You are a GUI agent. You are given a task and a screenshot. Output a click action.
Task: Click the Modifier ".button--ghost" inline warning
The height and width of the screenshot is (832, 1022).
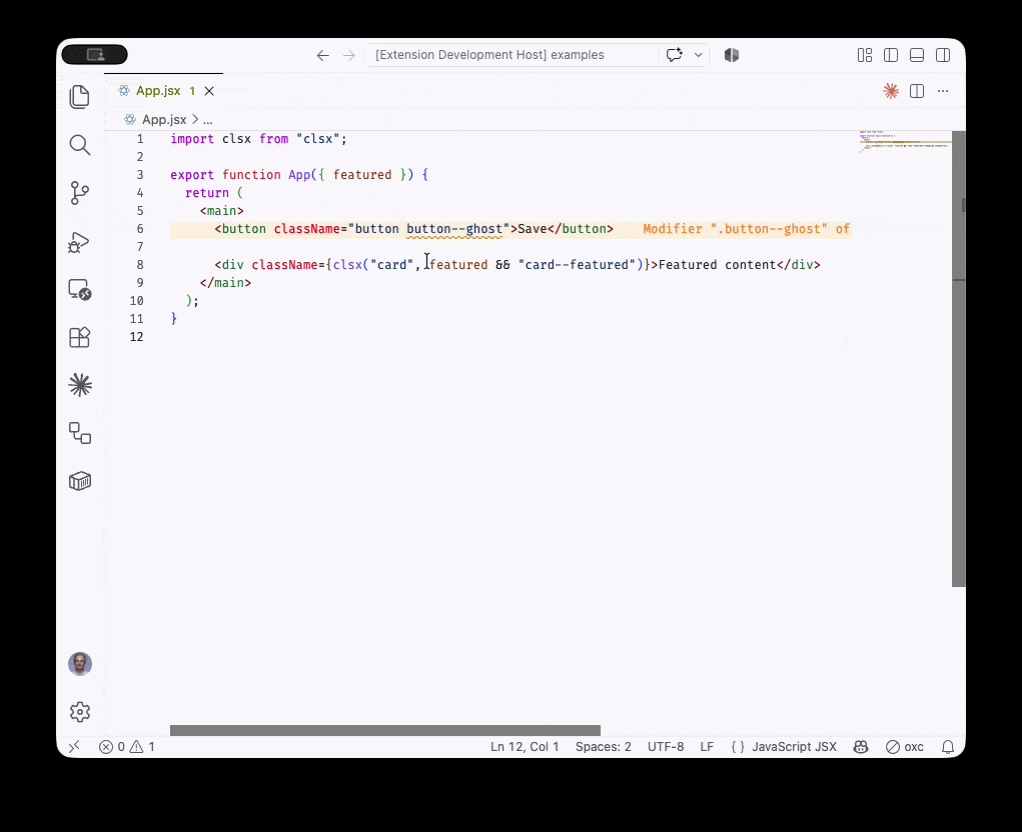(746, 229)
